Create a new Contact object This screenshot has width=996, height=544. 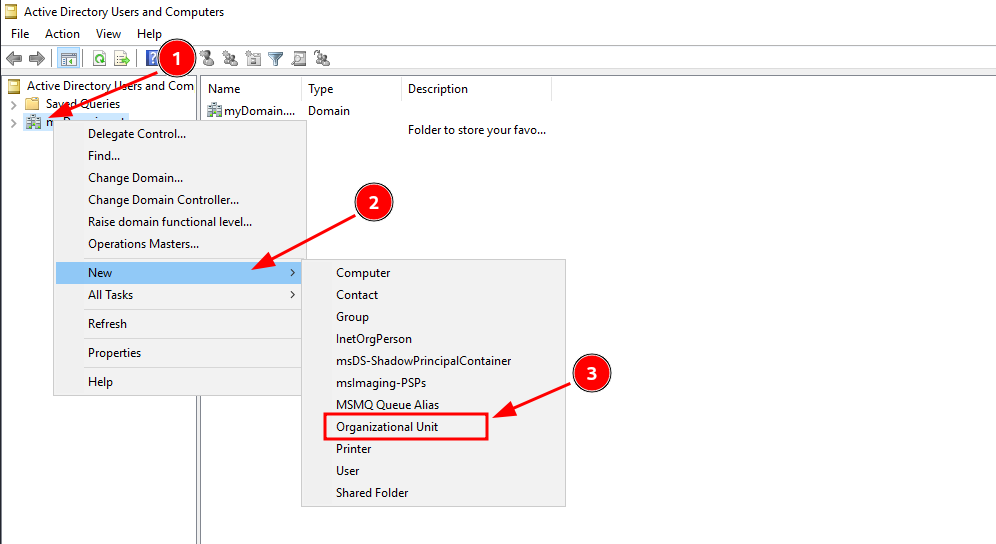click(433, 295)
